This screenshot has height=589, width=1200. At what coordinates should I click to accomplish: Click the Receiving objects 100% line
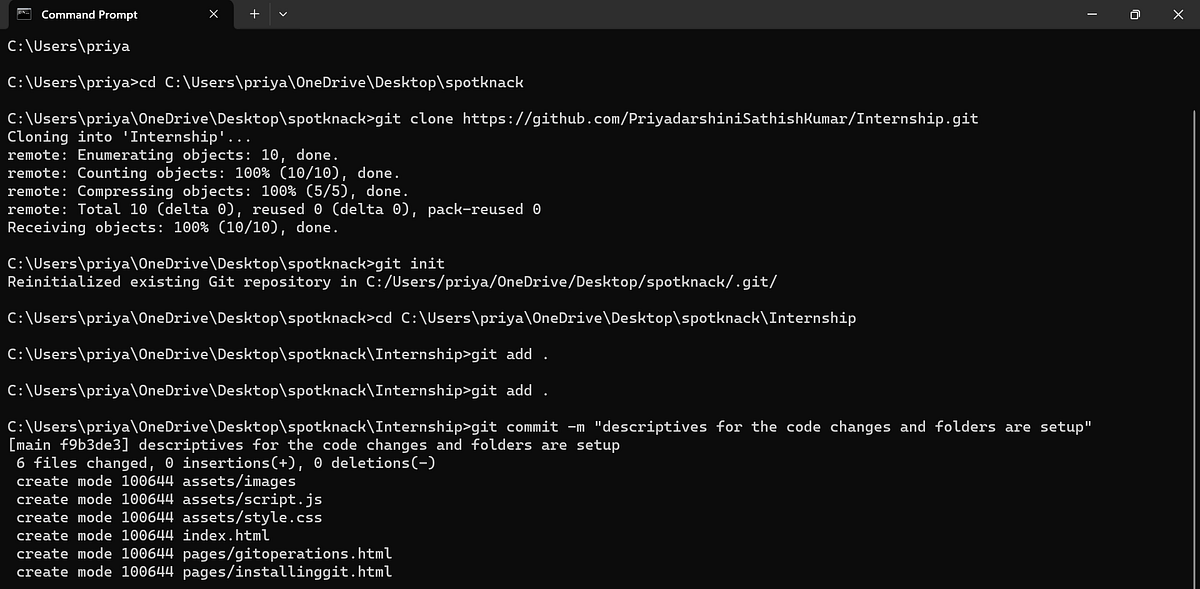pyautogui.click(x=170, y=227)
